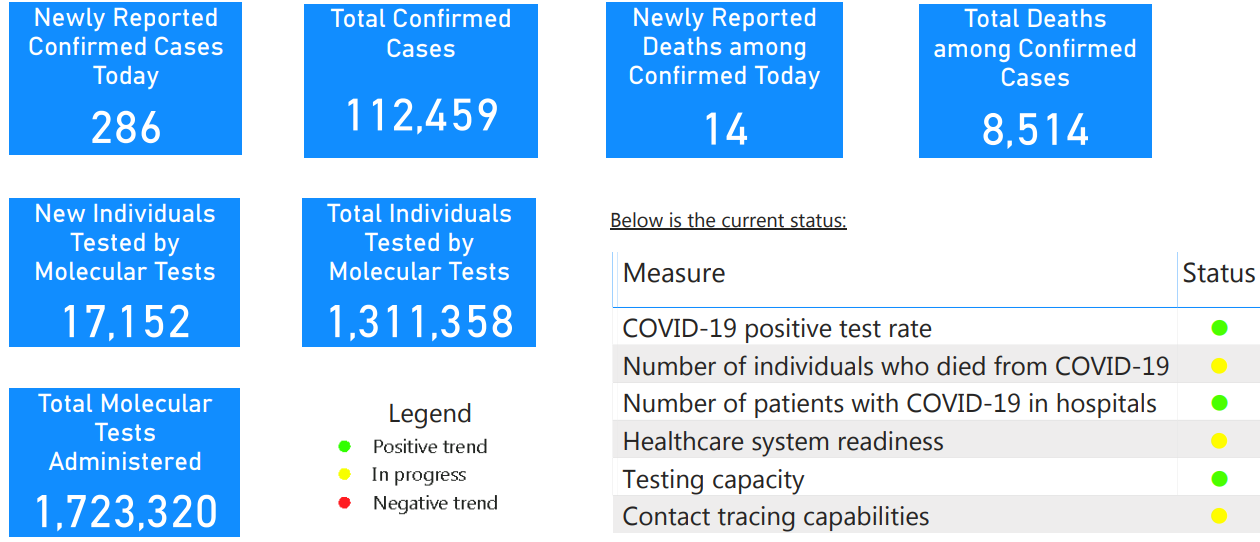Select the Testing capacity row label
This screenshot has width=1260, height=542.
[x=713, y=480]
